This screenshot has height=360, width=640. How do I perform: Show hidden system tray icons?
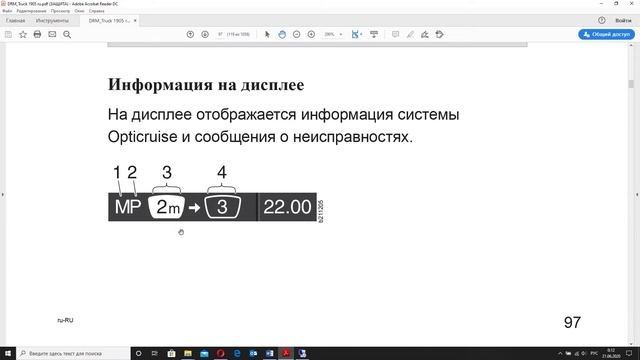click(560, 353)
